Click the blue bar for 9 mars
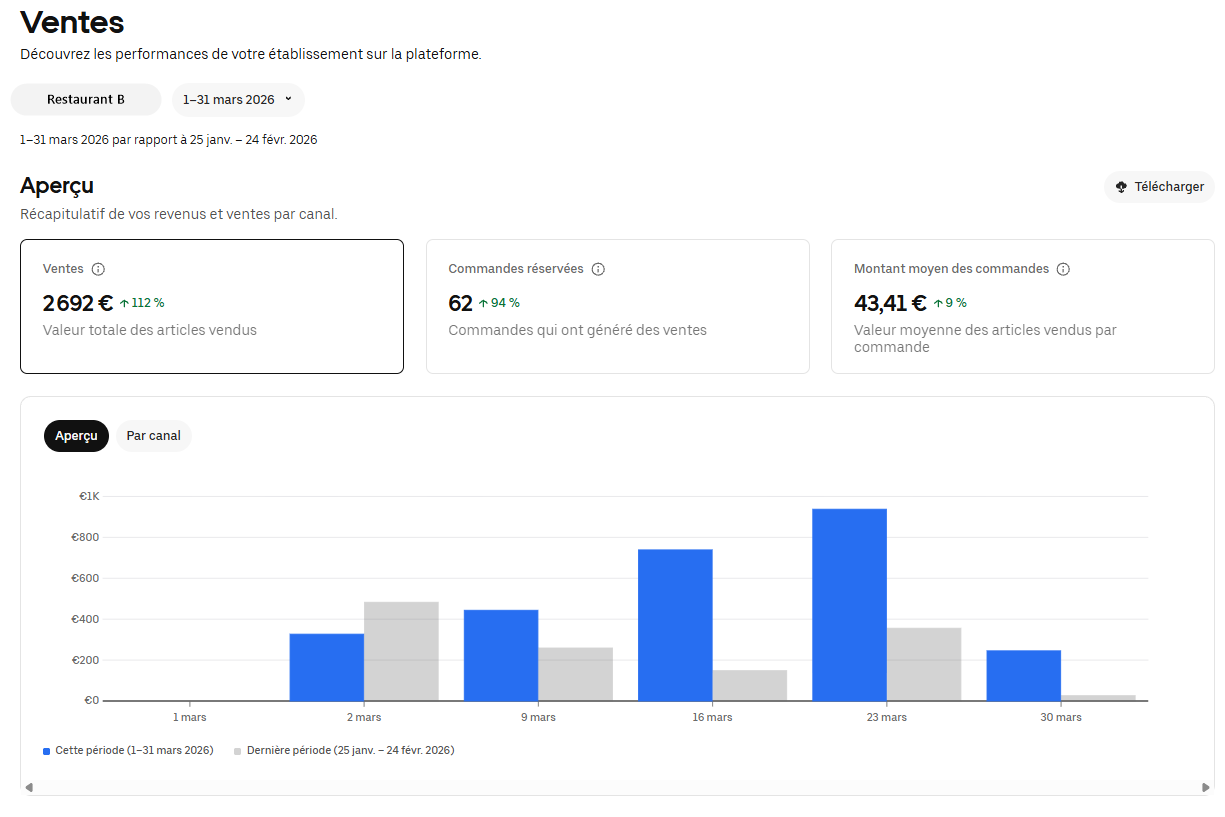Viewport: 1225px width, 817px height. [501, 655]
